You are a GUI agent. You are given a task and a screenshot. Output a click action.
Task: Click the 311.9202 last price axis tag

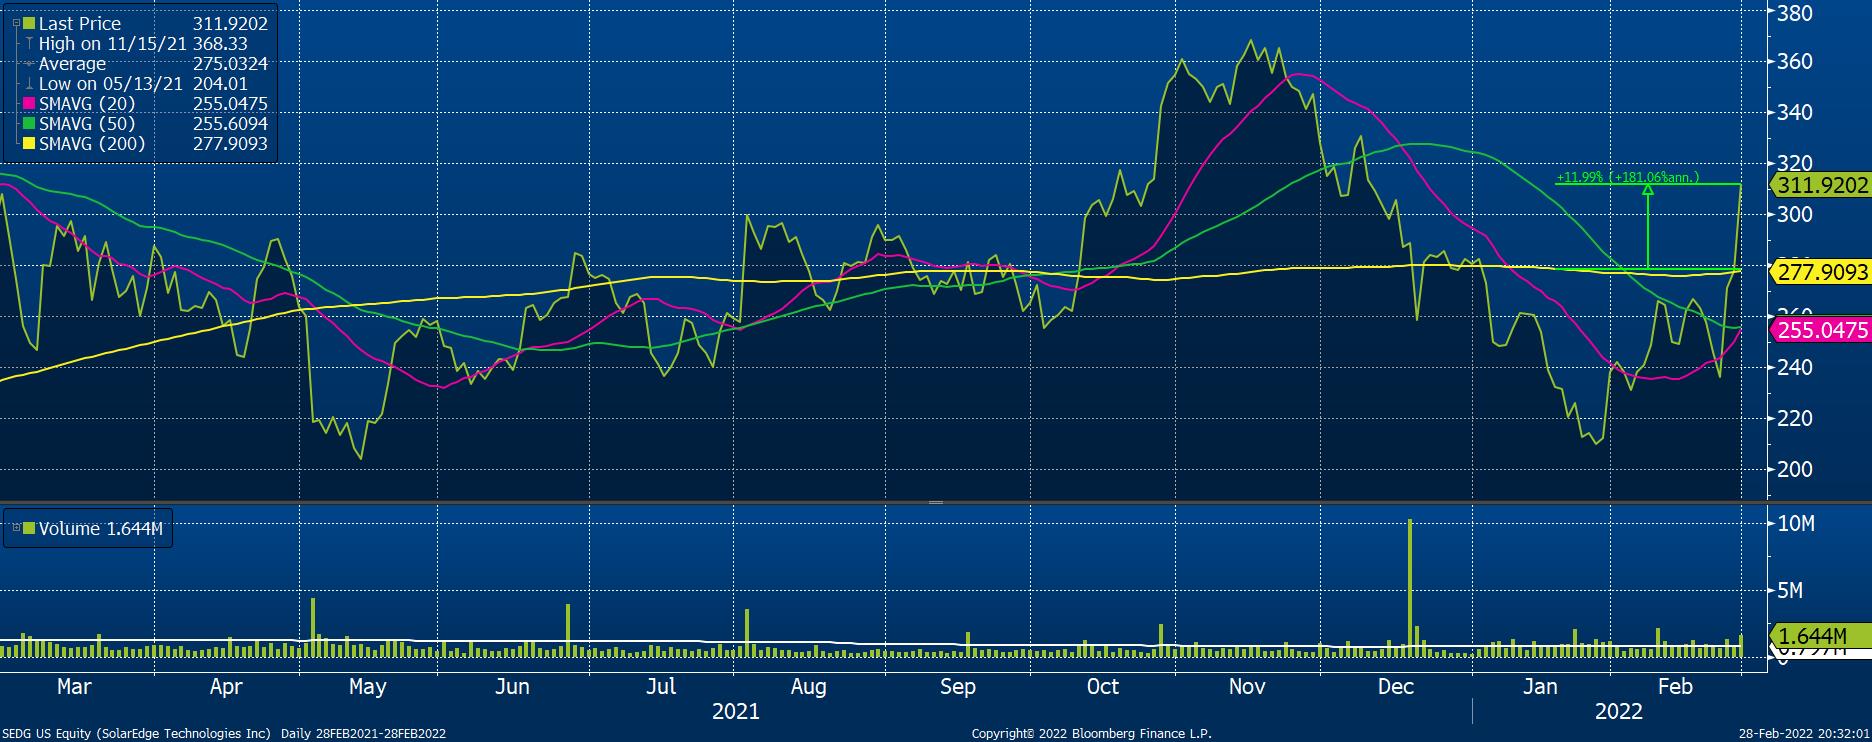tap(1820, 185)
